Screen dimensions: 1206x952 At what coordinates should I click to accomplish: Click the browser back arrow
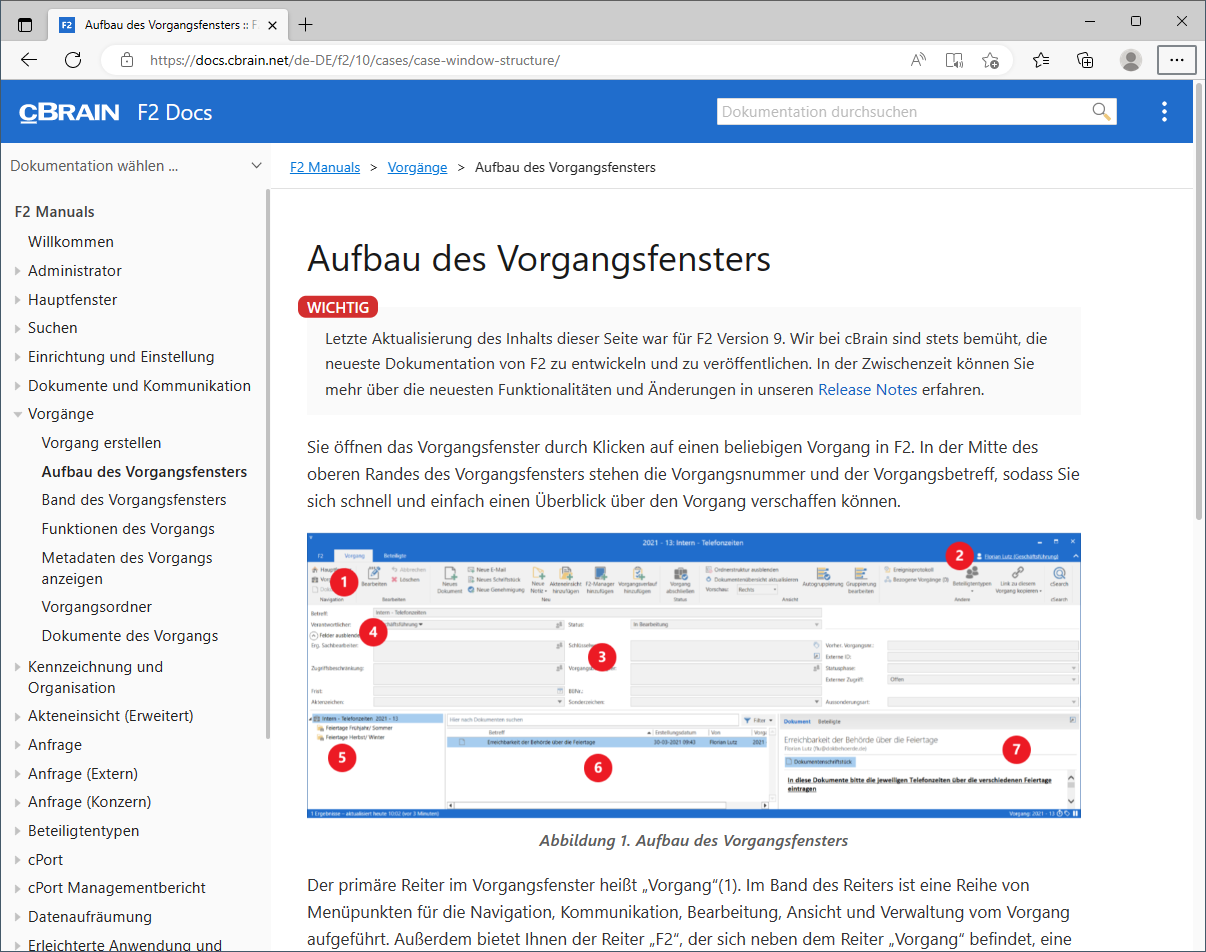point(29,60)
